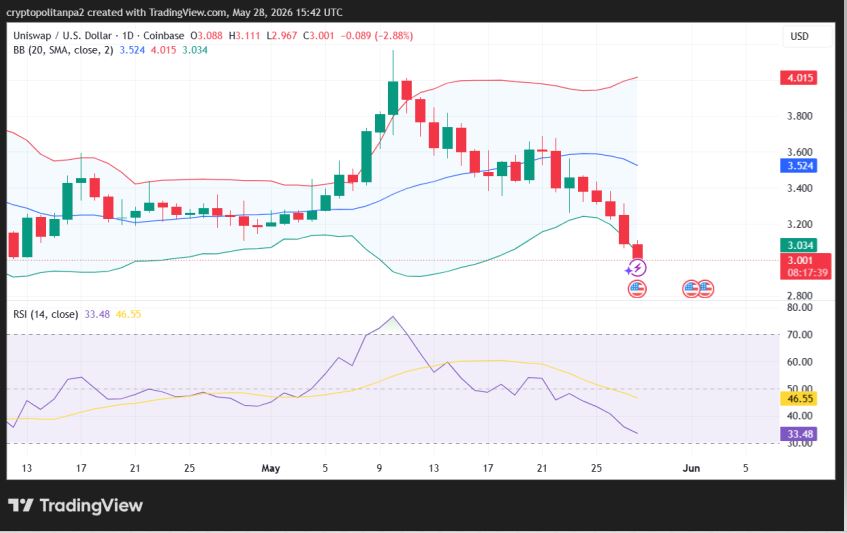847x533 pixels.
Task: Open the US flag event icon beneath the lightning icon
Action: [637, 289]
